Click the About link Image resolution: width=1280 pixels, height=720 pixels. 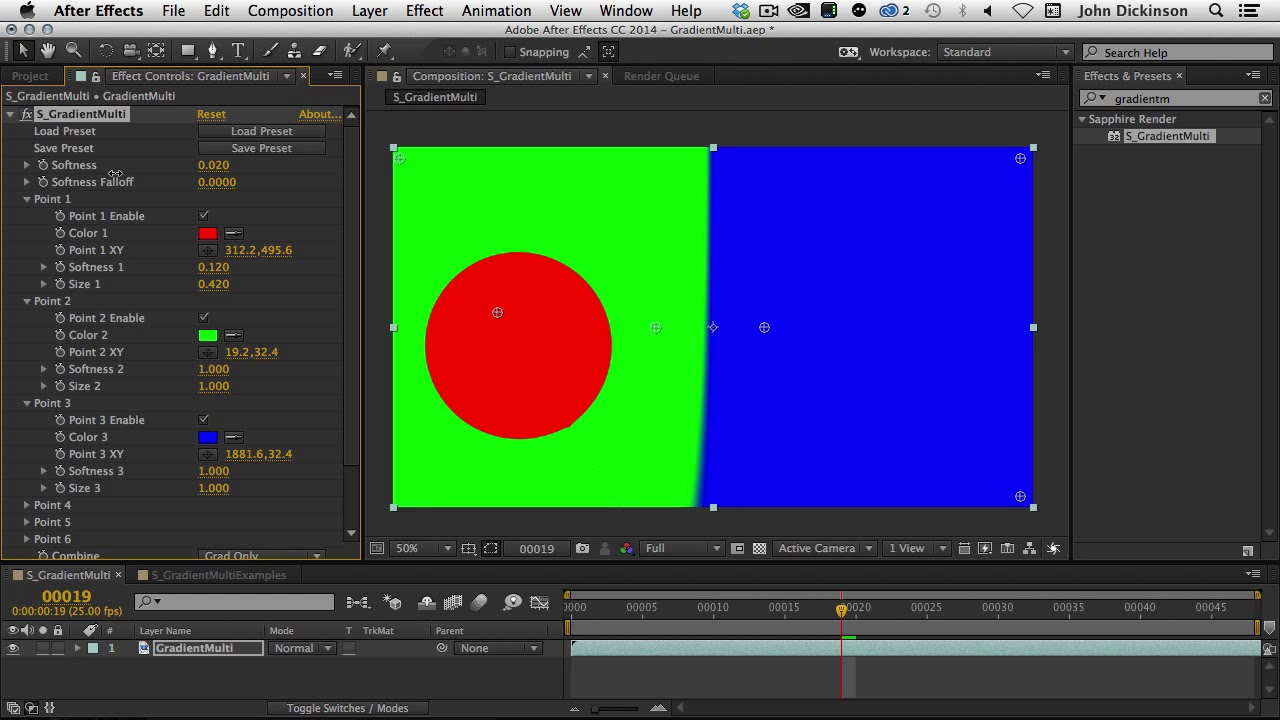pos(320,114)
